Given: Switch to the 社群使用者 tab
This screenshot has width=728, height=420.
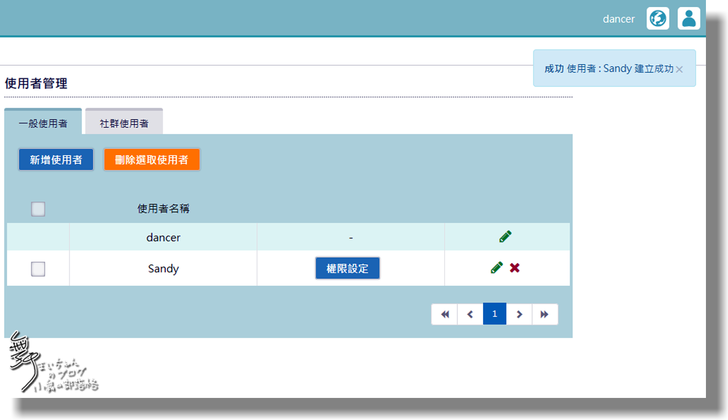Looking at the screenshot, I should click(124, 124).
